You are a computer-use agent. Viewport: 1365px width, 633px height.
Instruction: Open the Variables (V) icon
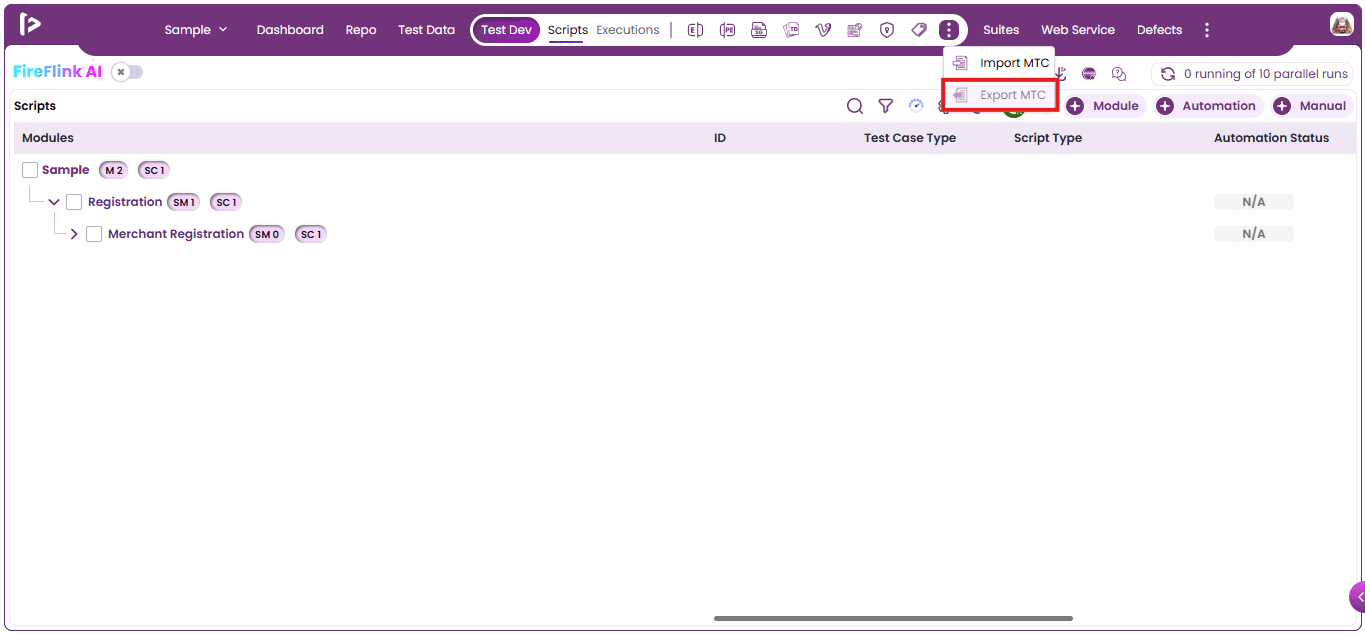pos(823,30)
